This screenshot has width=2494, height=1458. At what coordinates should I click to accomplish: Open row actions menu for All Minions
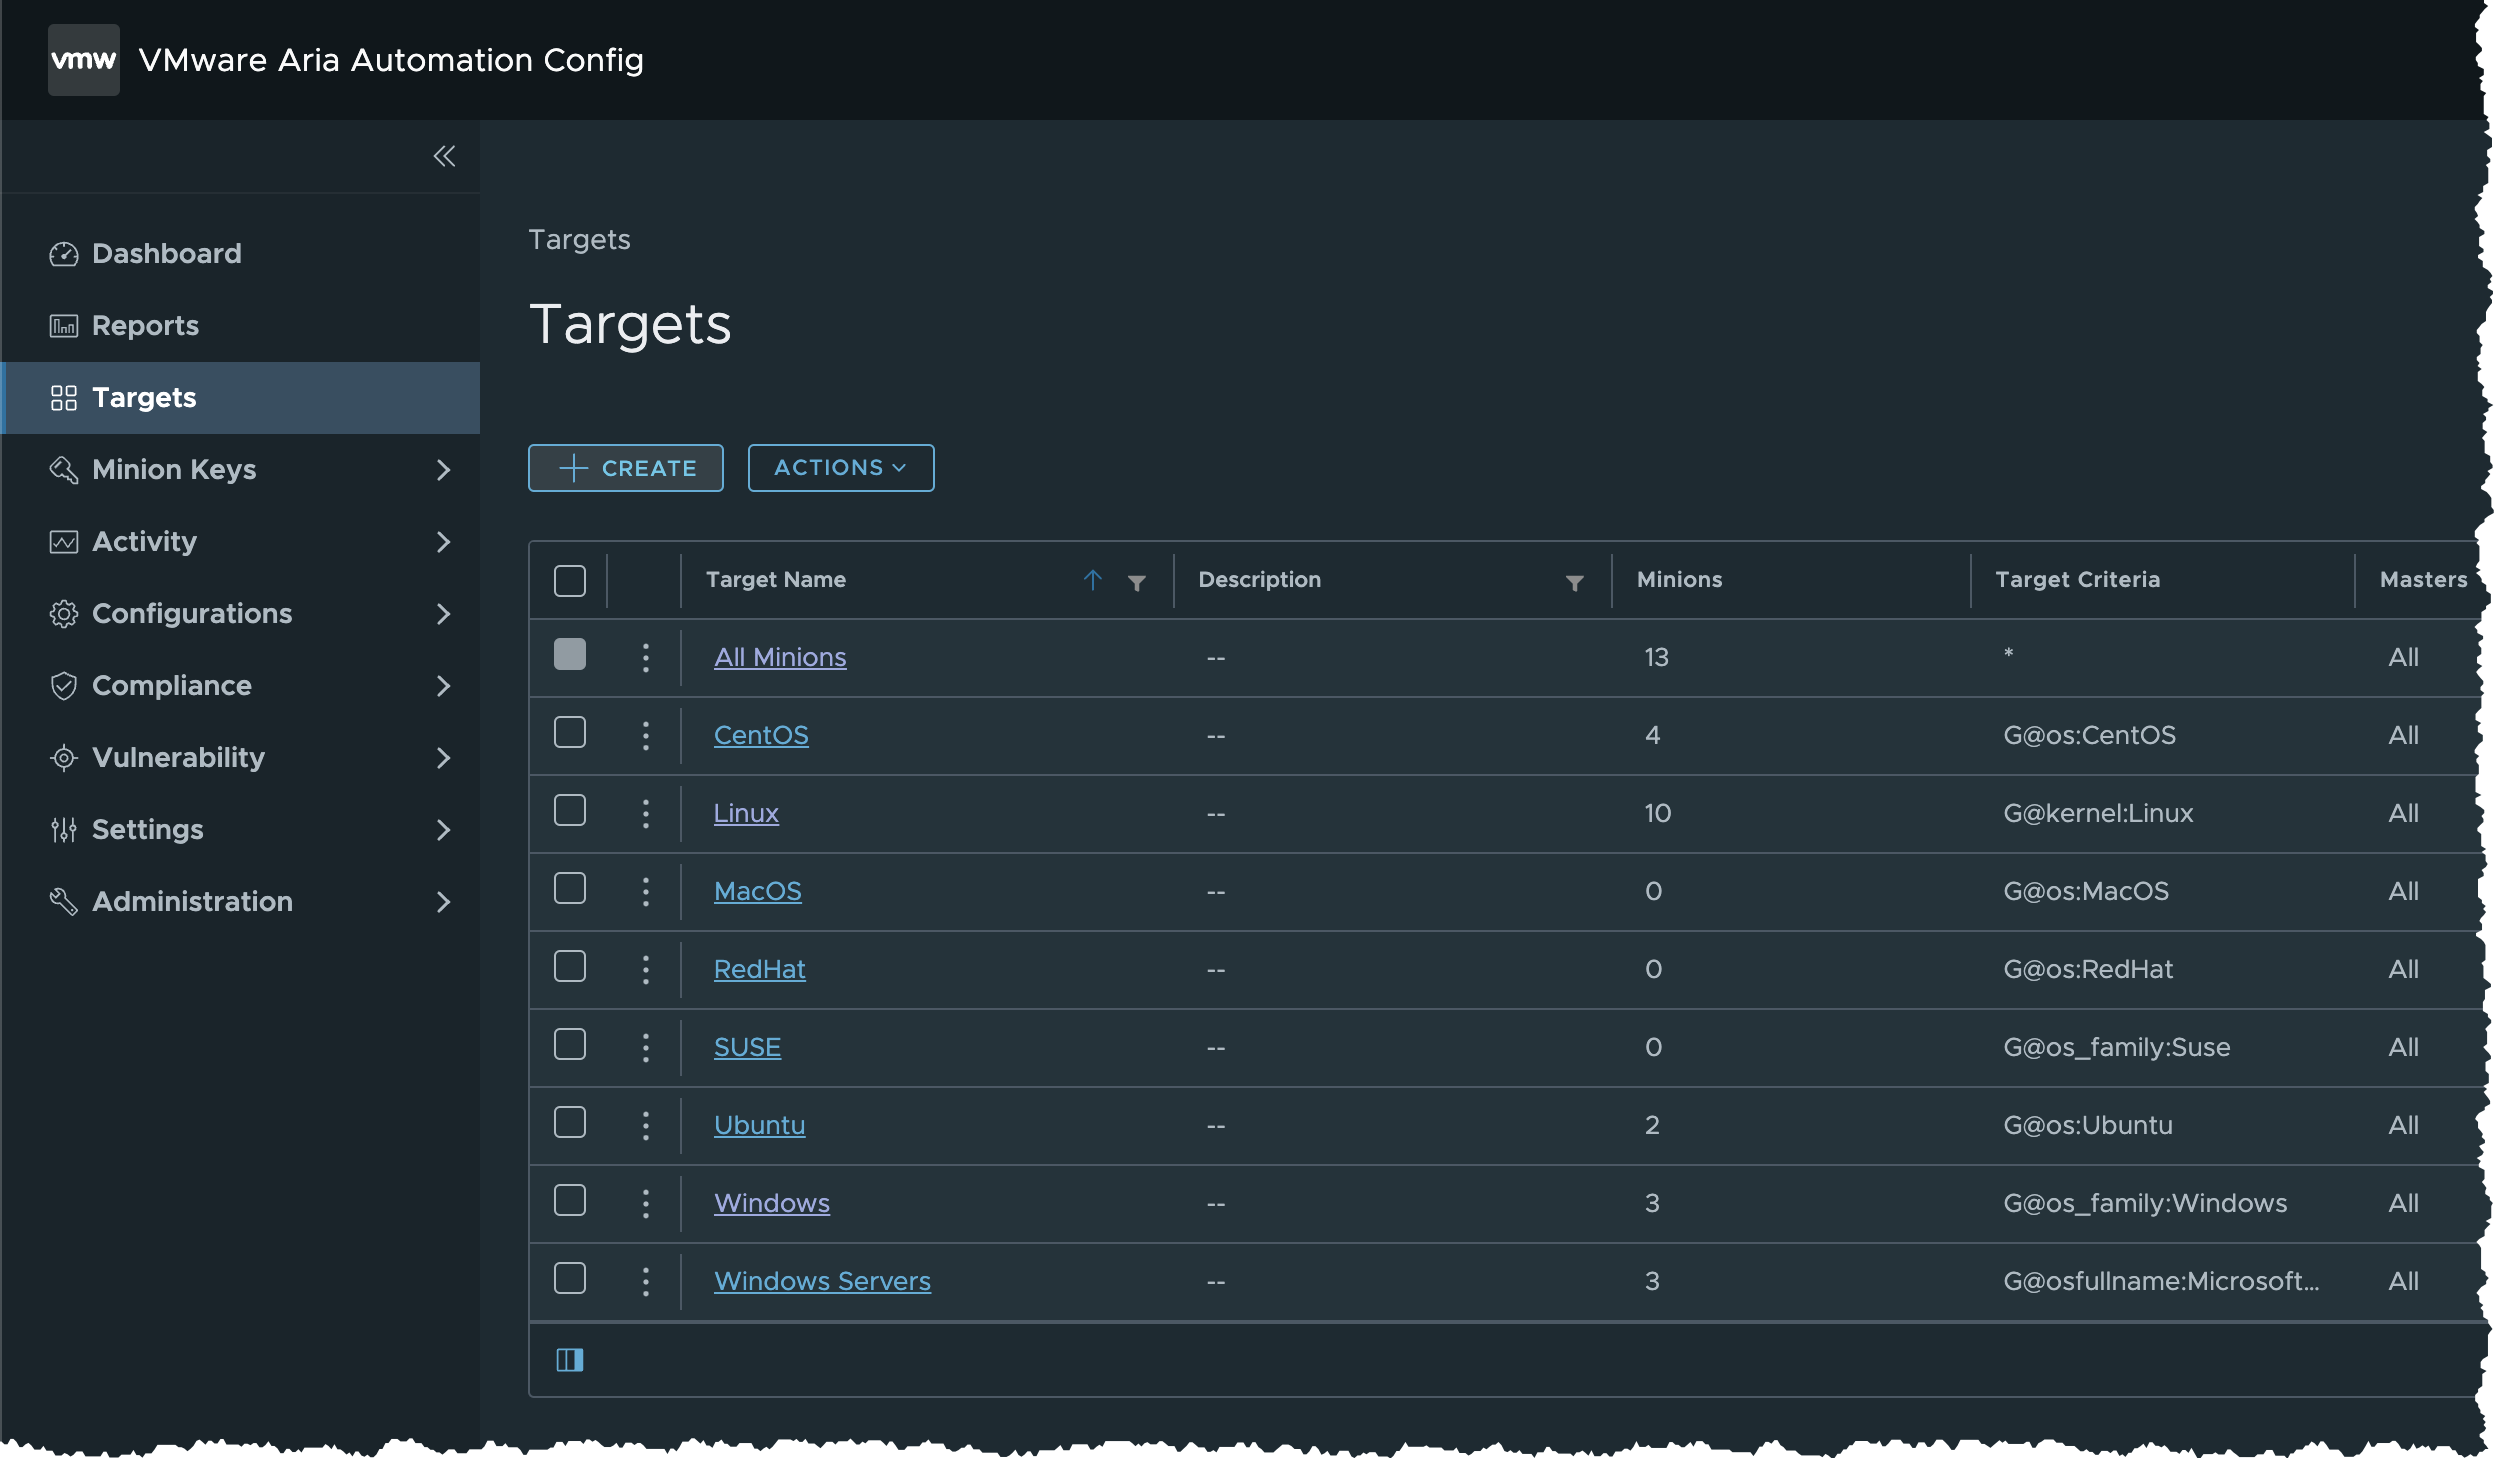(x=646, y=658)
